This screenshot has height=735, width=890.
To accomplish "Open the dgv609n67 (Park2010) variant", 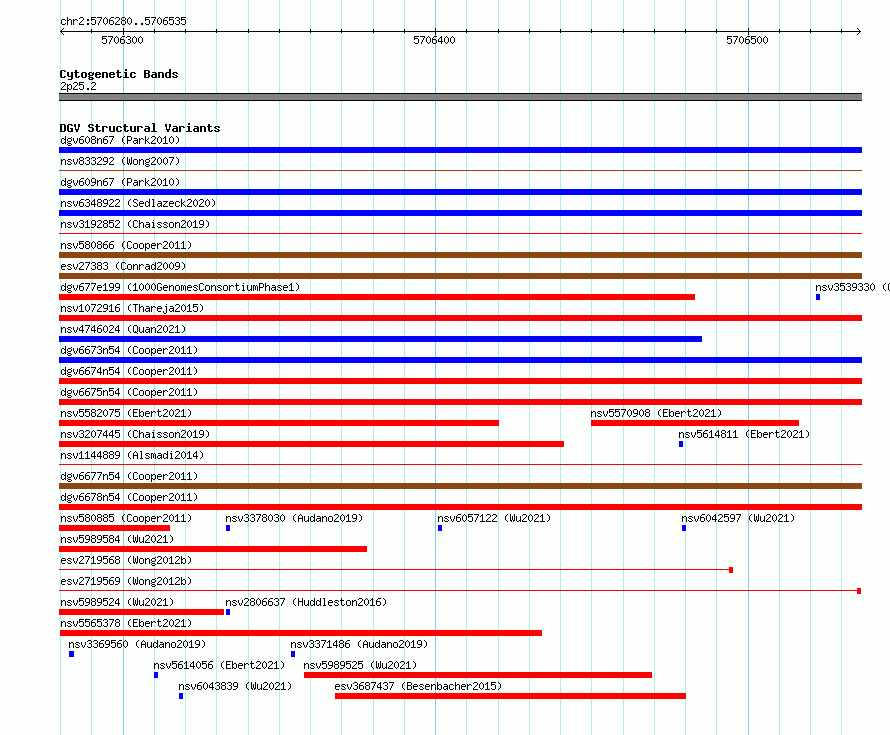I will click(x=120, y=182).
